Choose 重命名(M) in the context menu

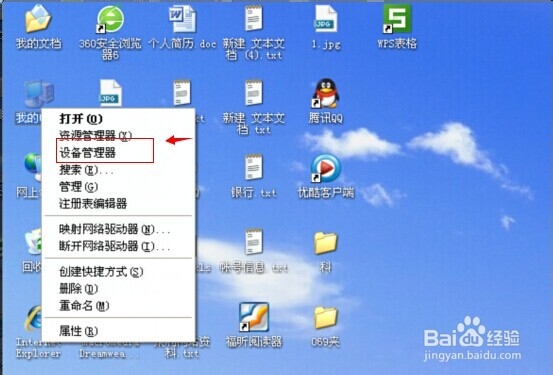[118, 306]
